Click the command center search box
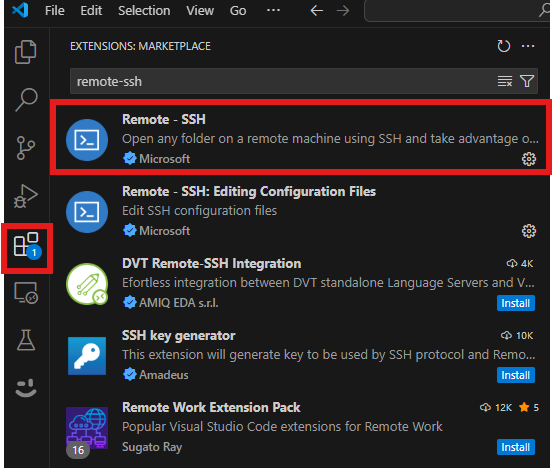The height and width of the screenshot is (468, 553). (x=457, y=11)
